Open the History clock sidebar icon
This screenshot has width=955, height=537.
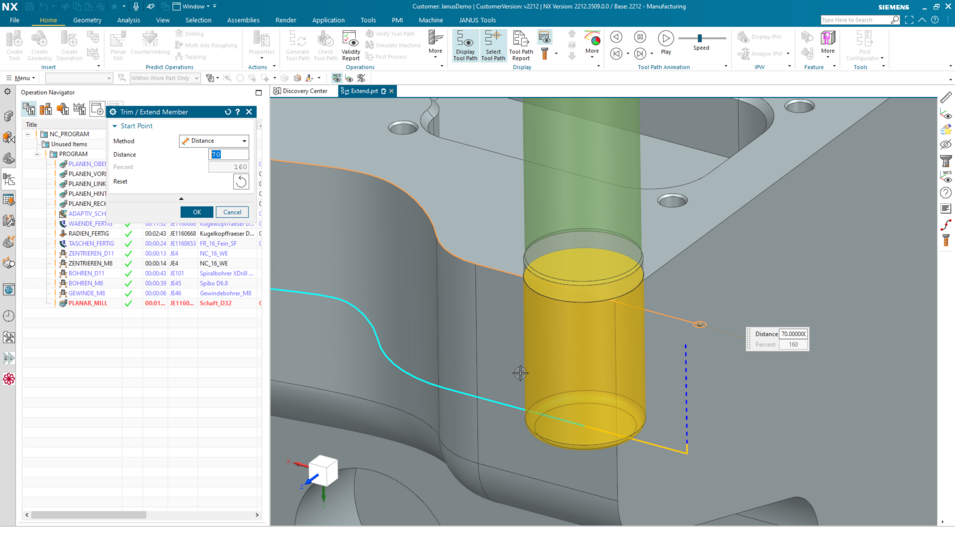click(9, 316)
